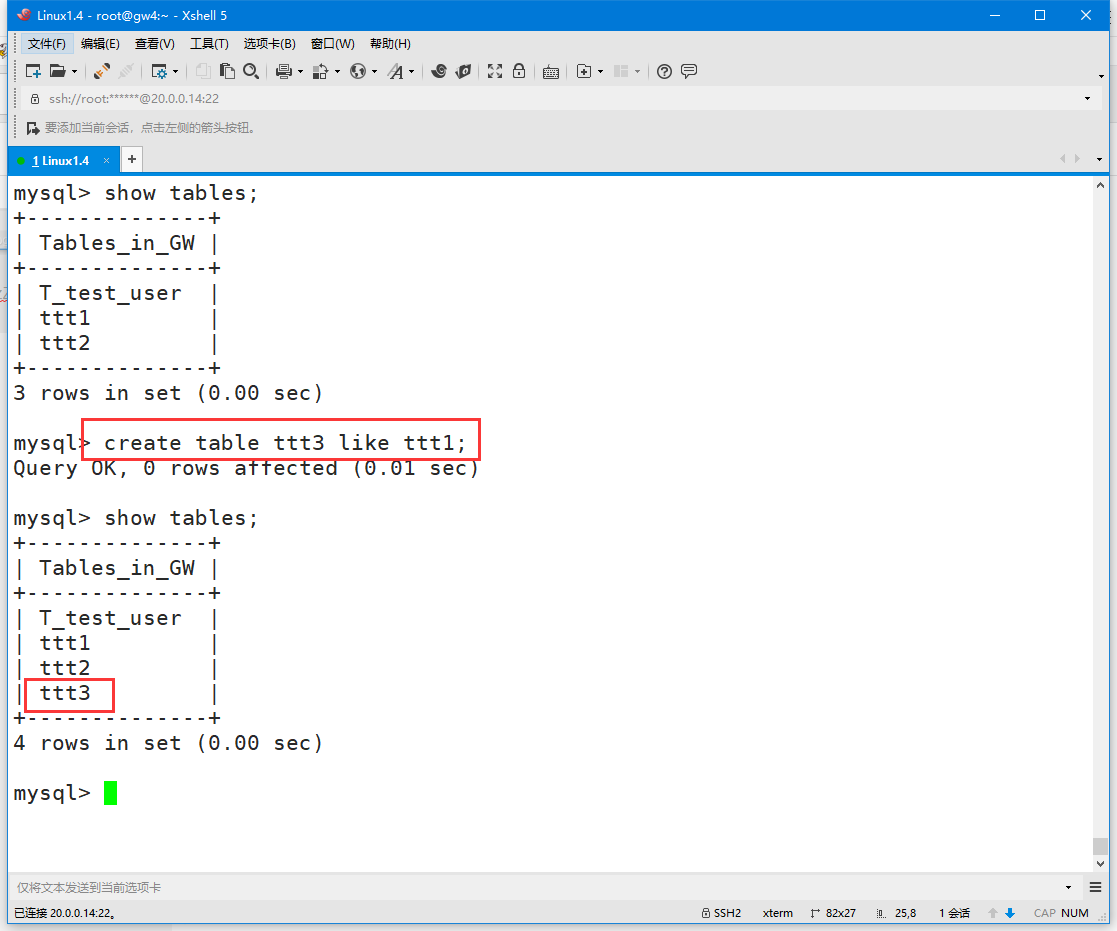Click the terminal scrollbar down arrow

[x=1100, y=863]
